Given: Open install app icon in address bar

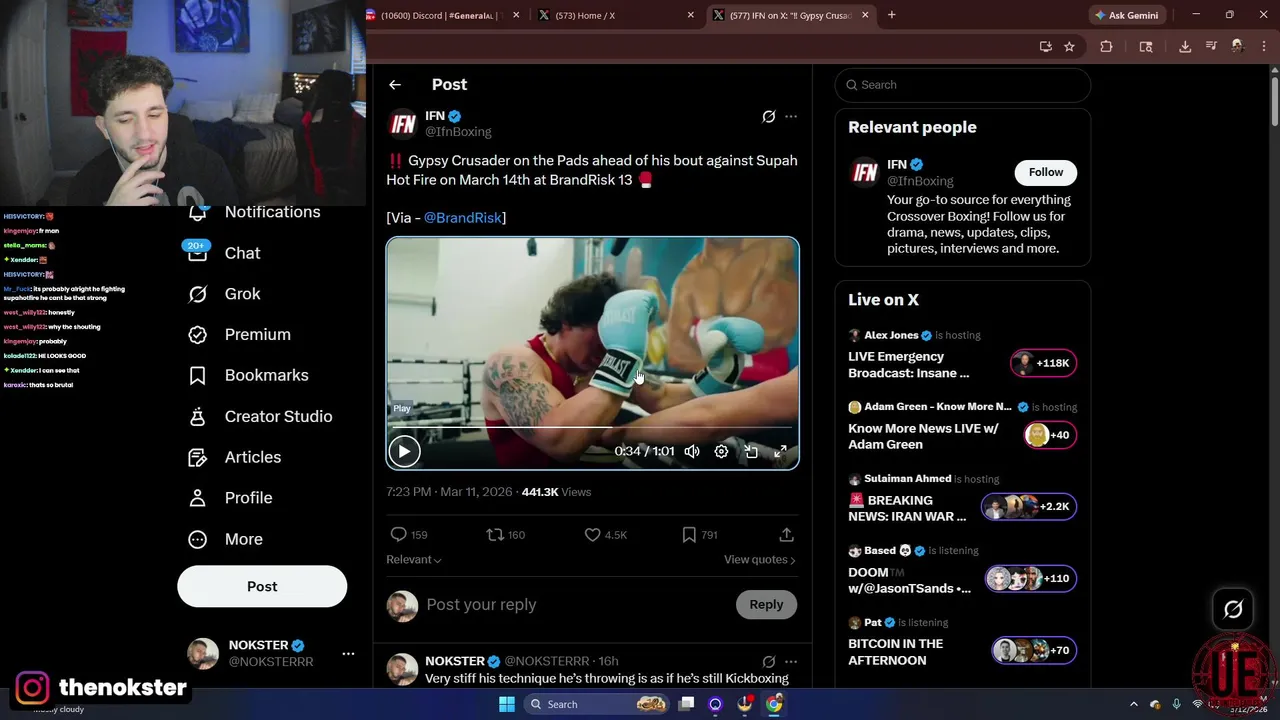Looking at the screenshot, I should [1046, 46].
